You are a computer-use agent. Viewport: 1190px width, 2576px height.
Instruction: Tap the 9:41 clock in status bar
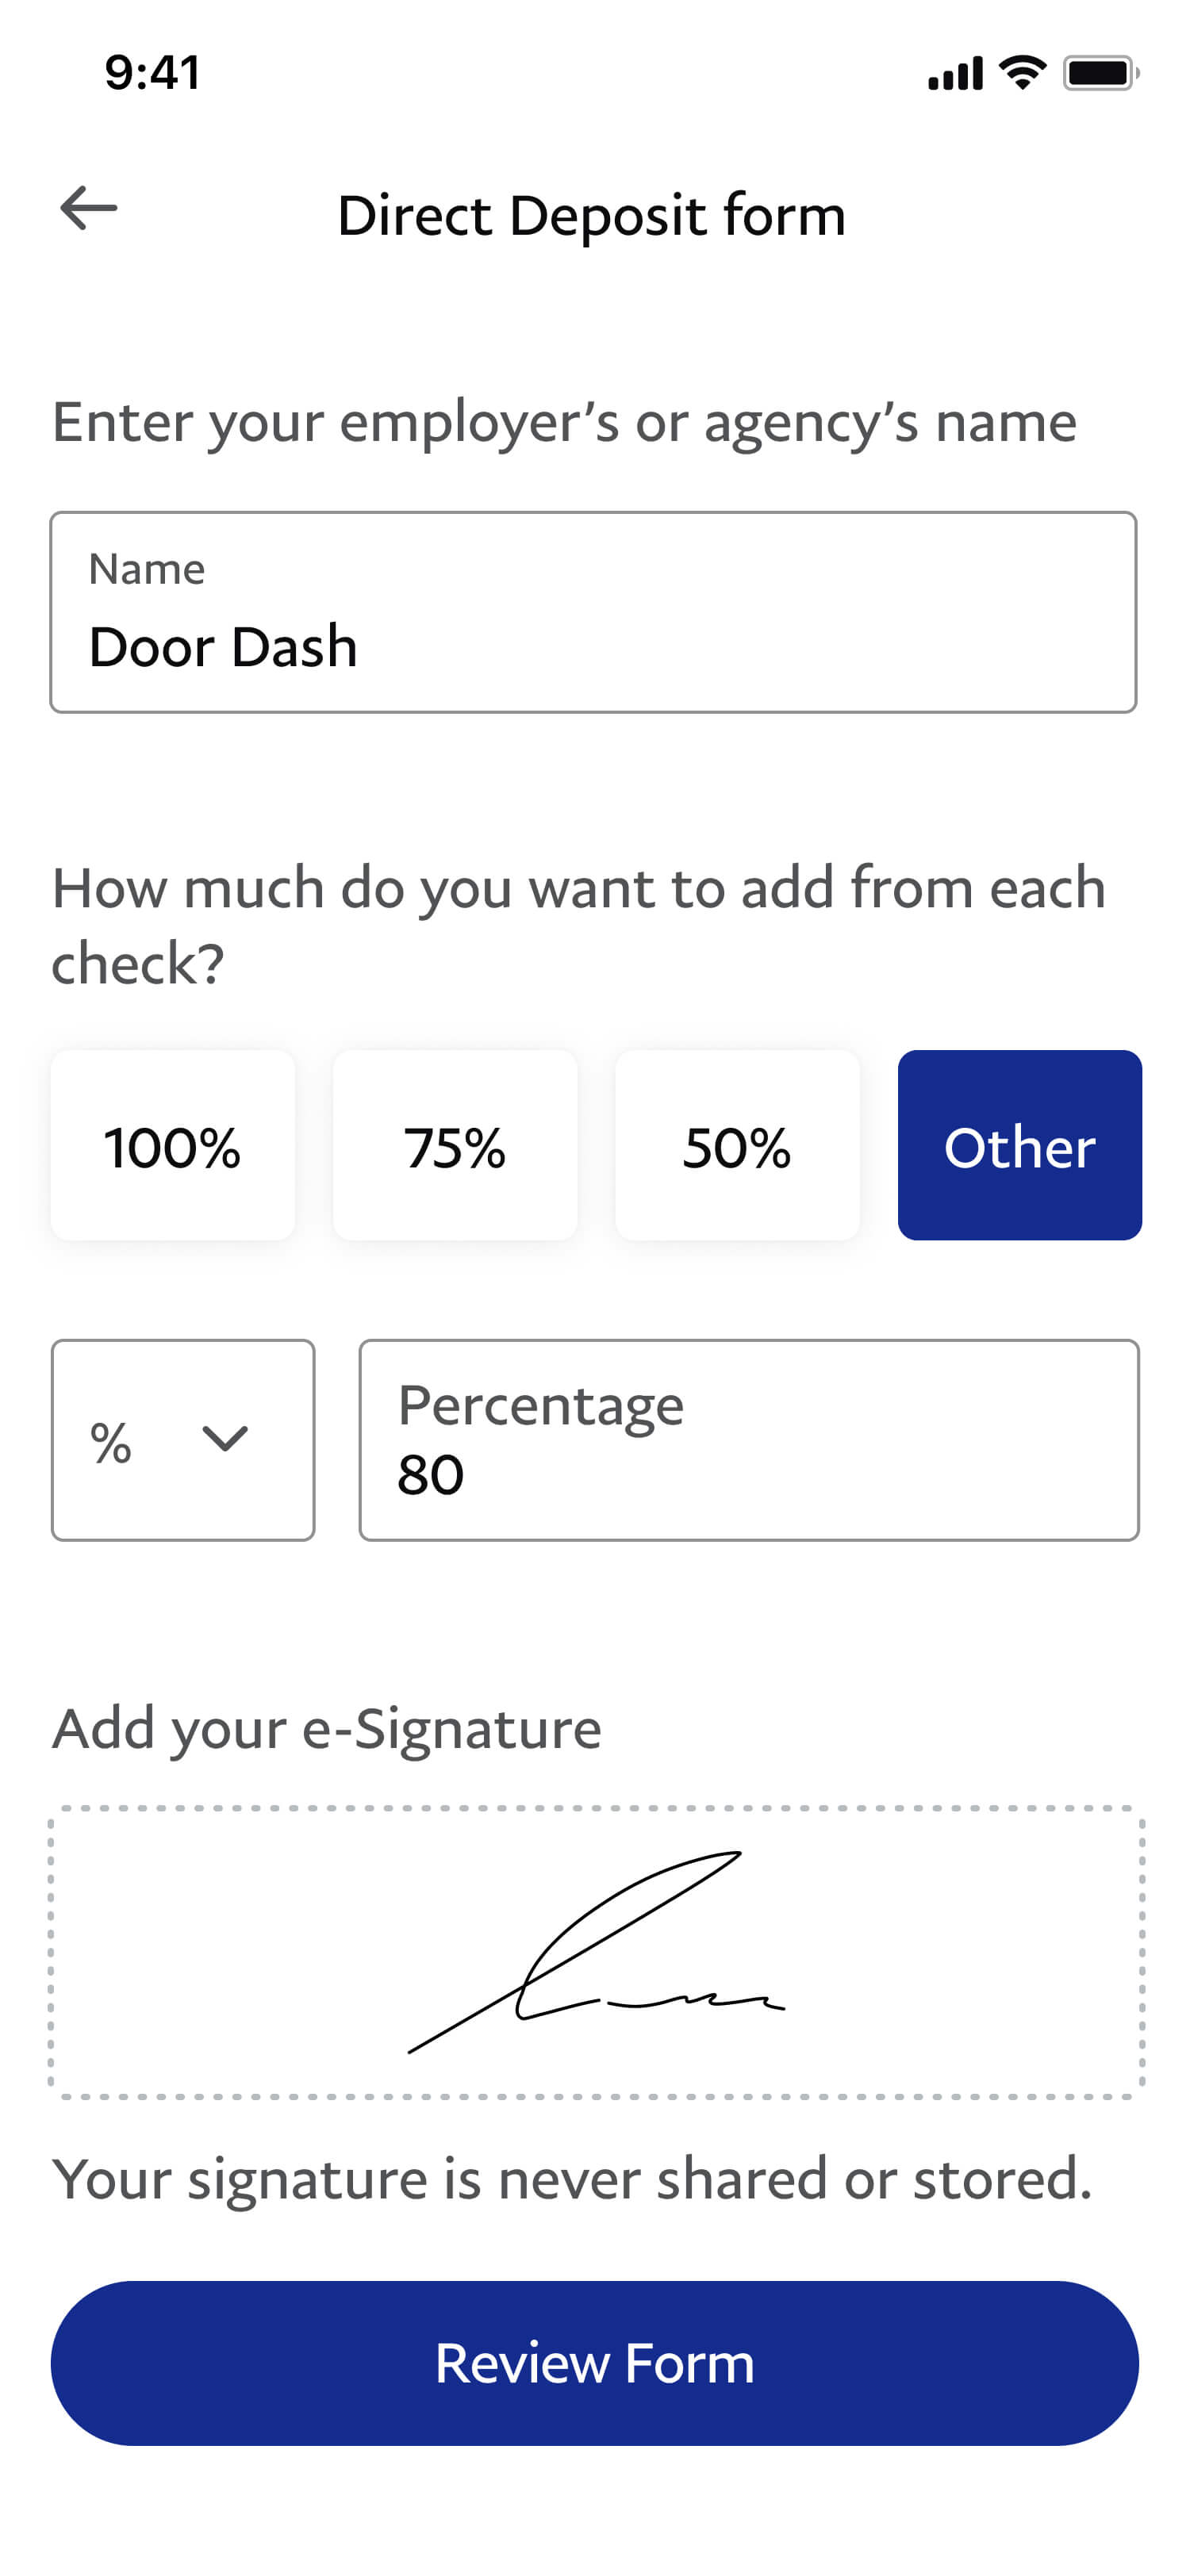[x=153, y=73]
